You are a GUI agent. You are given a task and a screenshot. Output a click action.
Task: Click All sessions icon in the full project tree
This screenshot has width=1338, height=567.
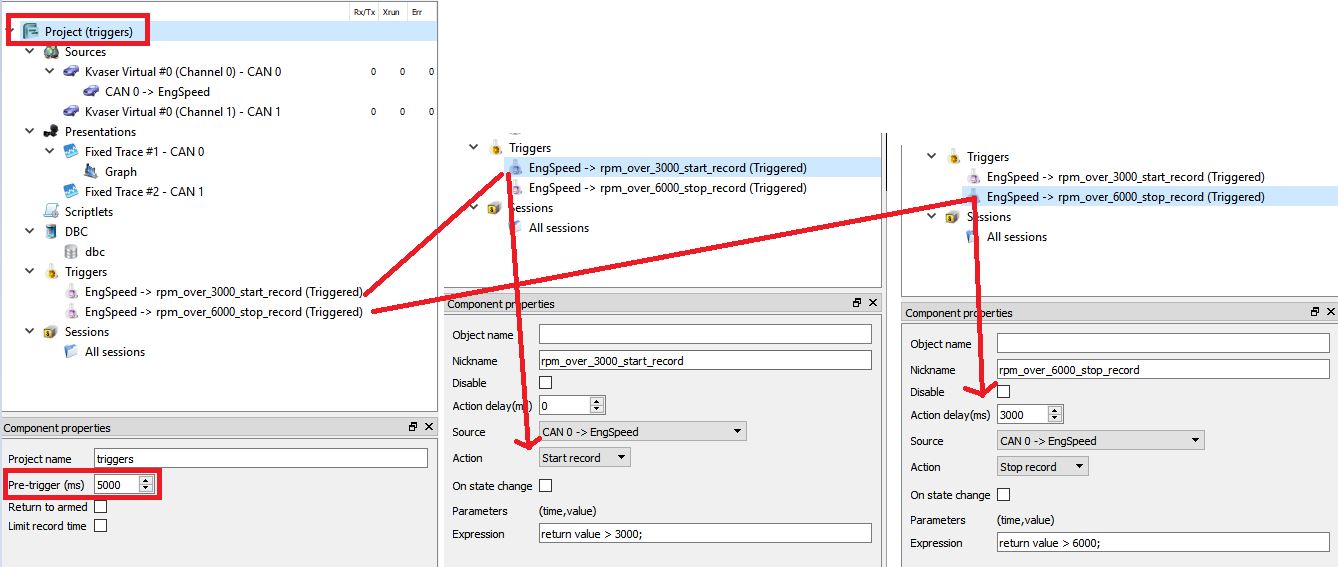point(71,352)
